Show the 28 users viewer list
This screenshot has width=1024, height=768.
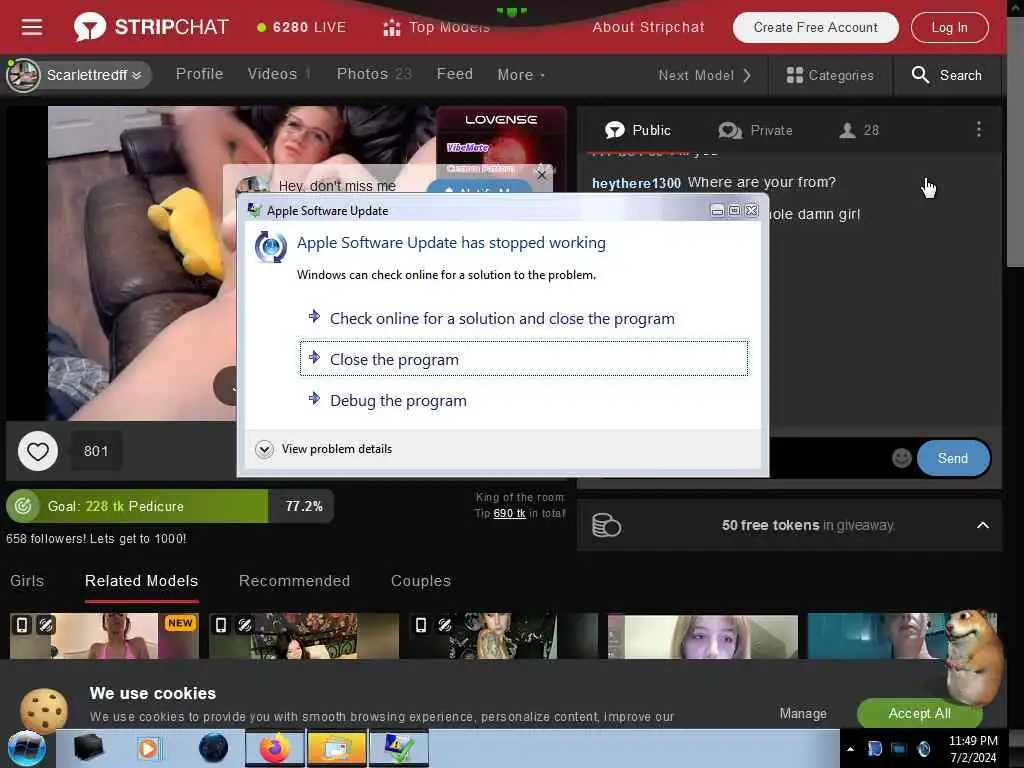[x=859, y=130]
